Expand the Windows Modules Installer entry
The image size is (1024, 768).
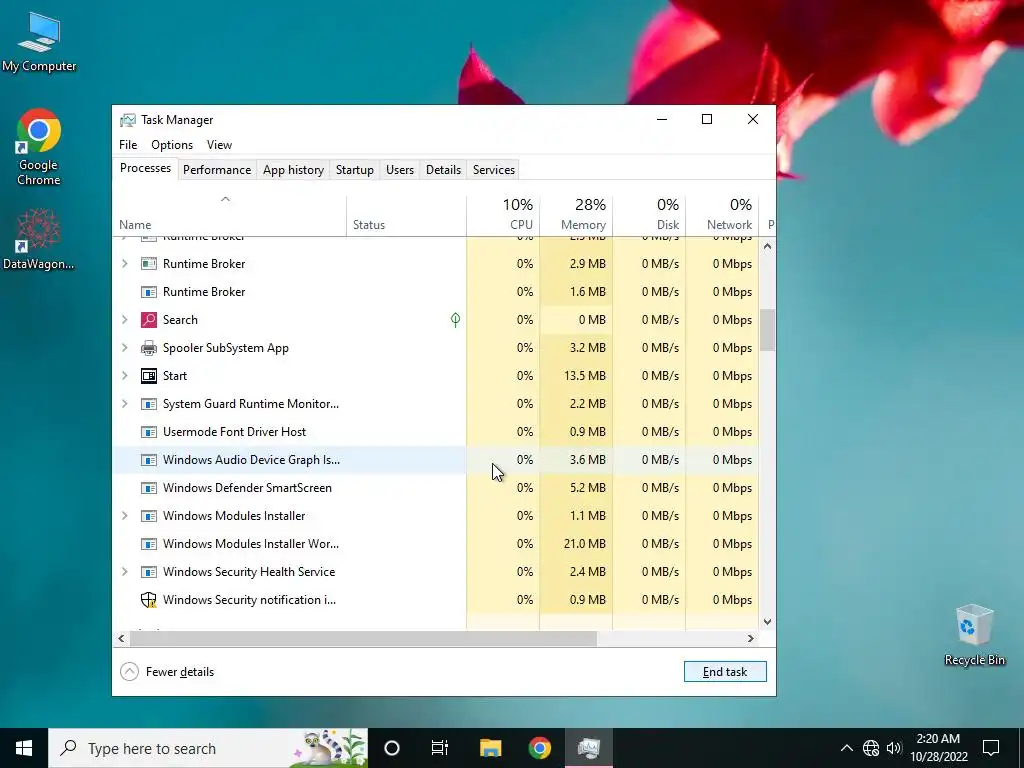coord(125,516)
